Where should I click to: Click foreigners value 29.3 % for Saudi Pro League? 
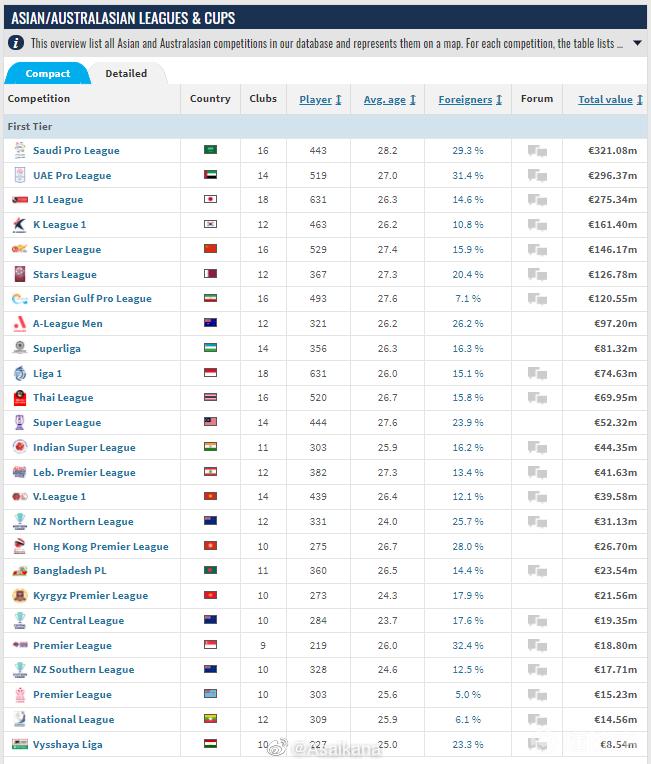468,151
